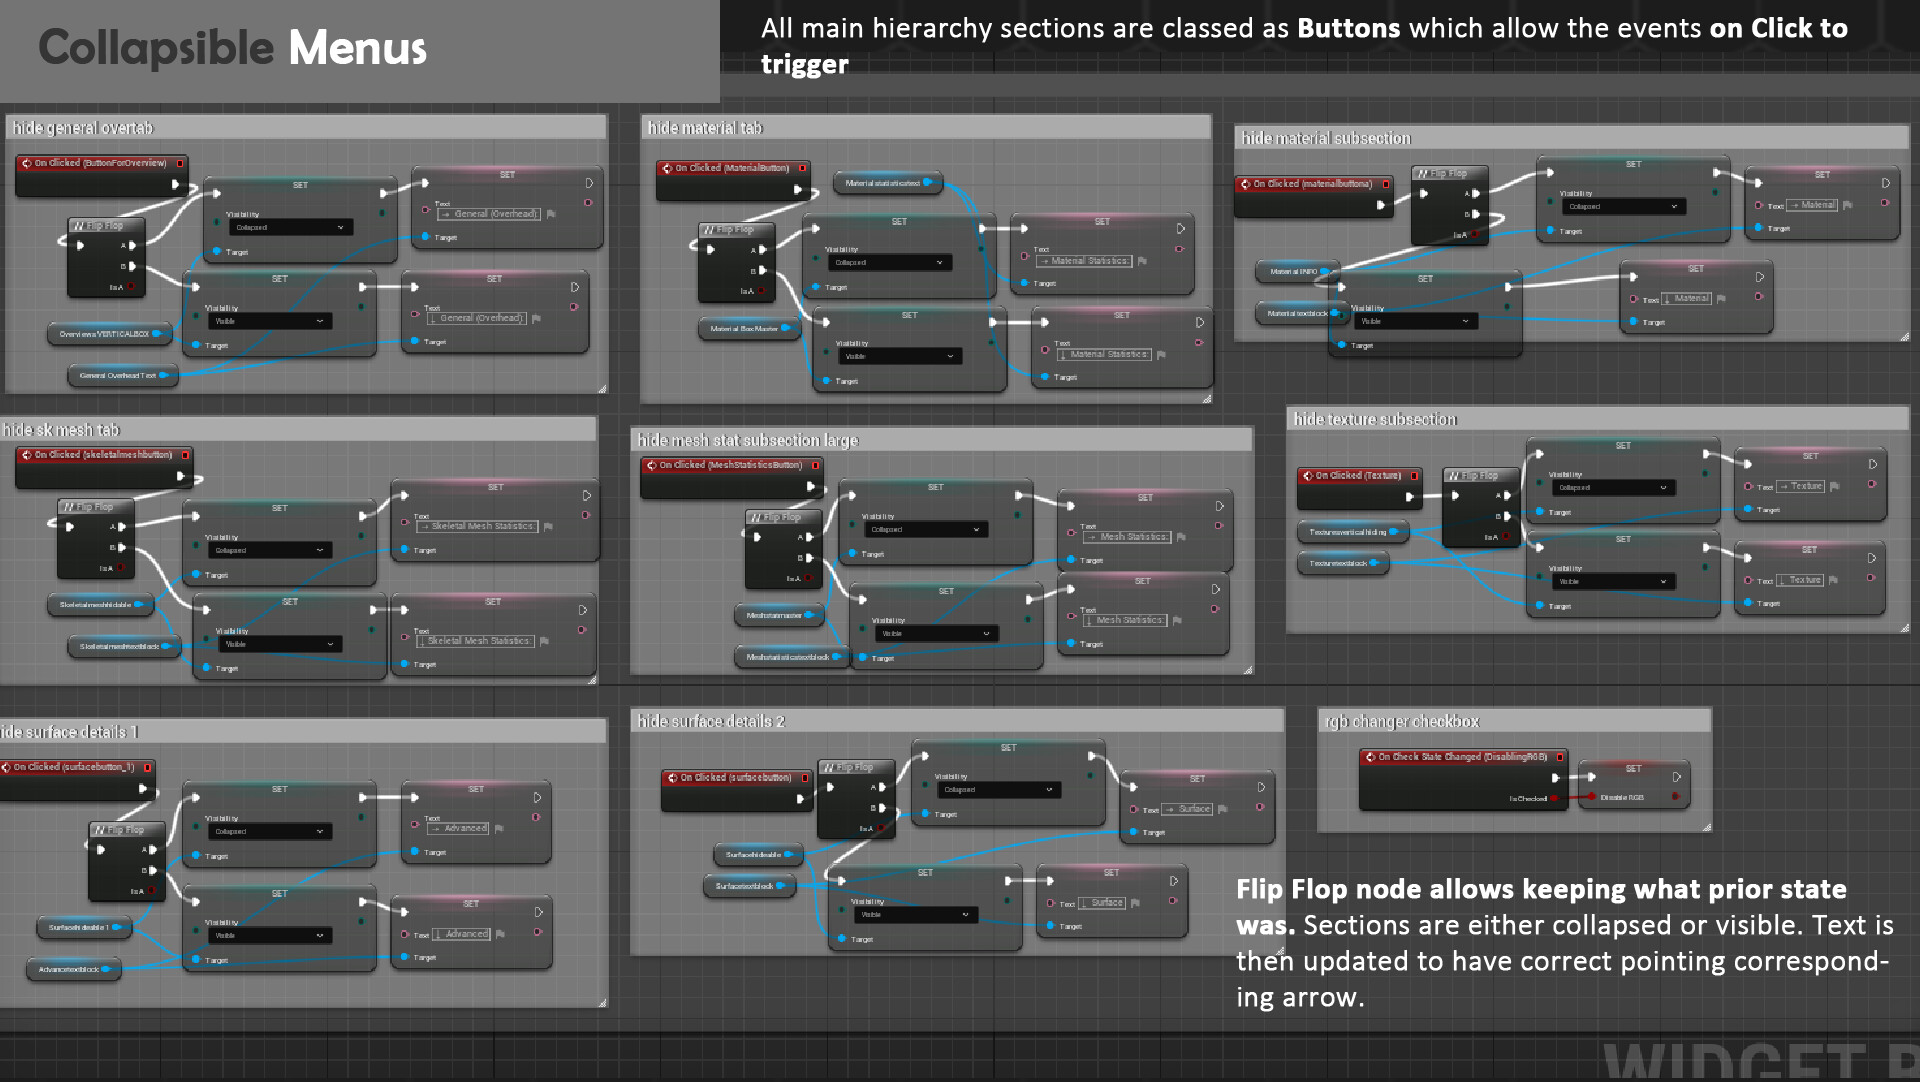Click Flip Flop's B output pin in hide surface details 2

coord(882,808)
